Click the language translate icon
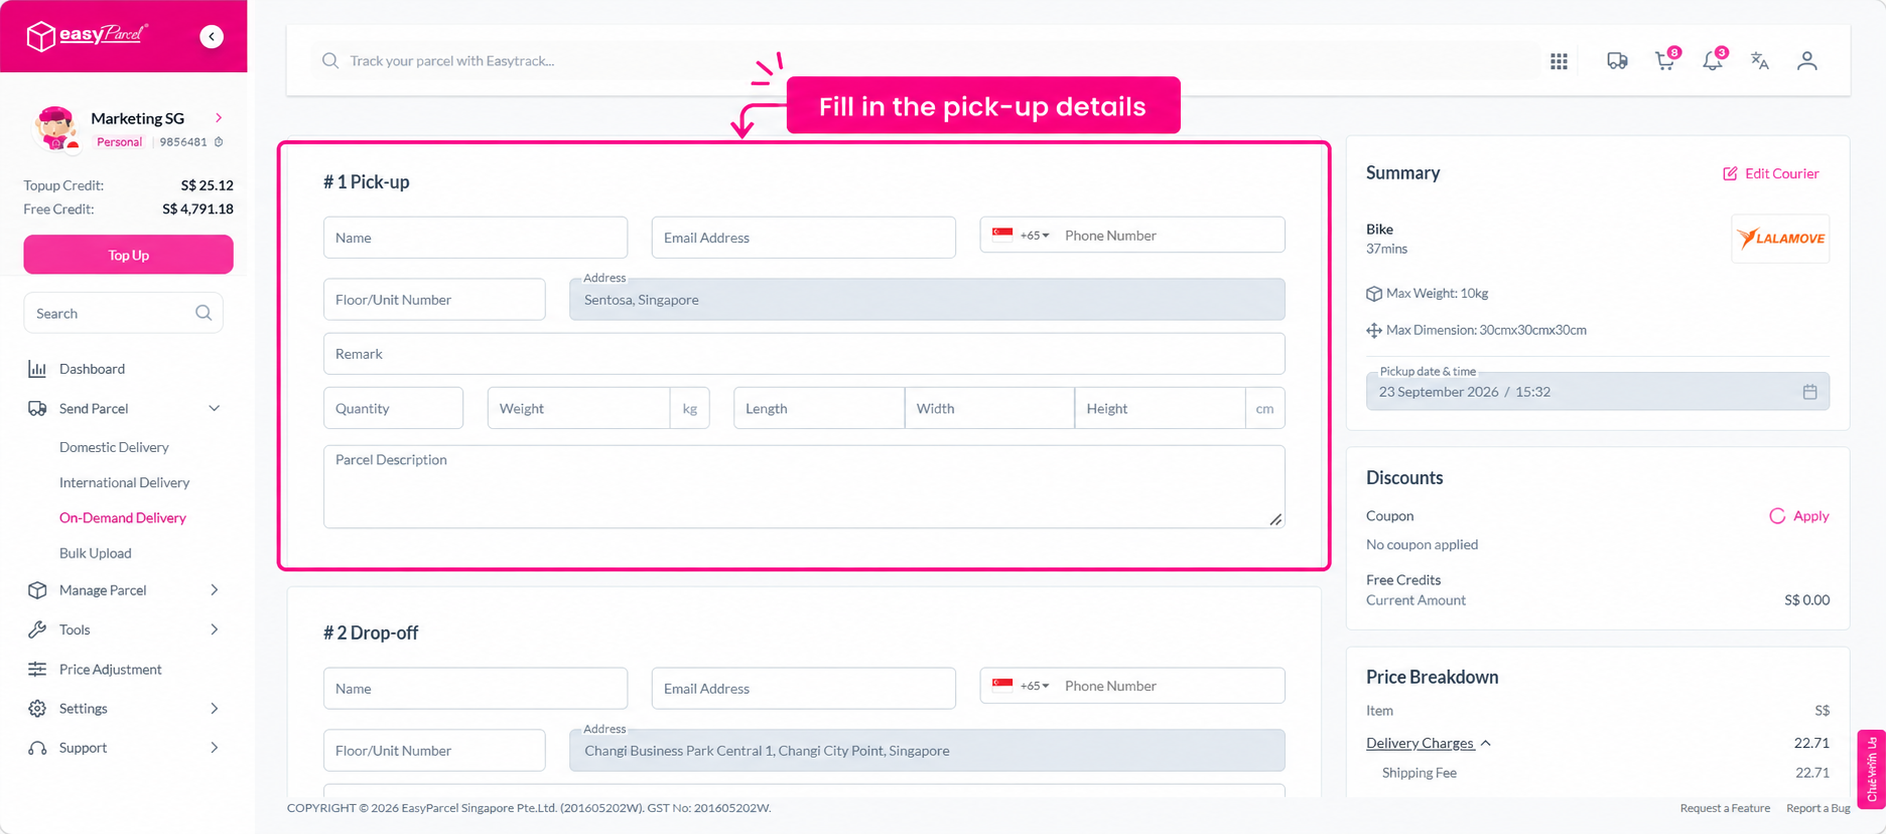Screen dimensions: 1886x834 coord(1760,61)
